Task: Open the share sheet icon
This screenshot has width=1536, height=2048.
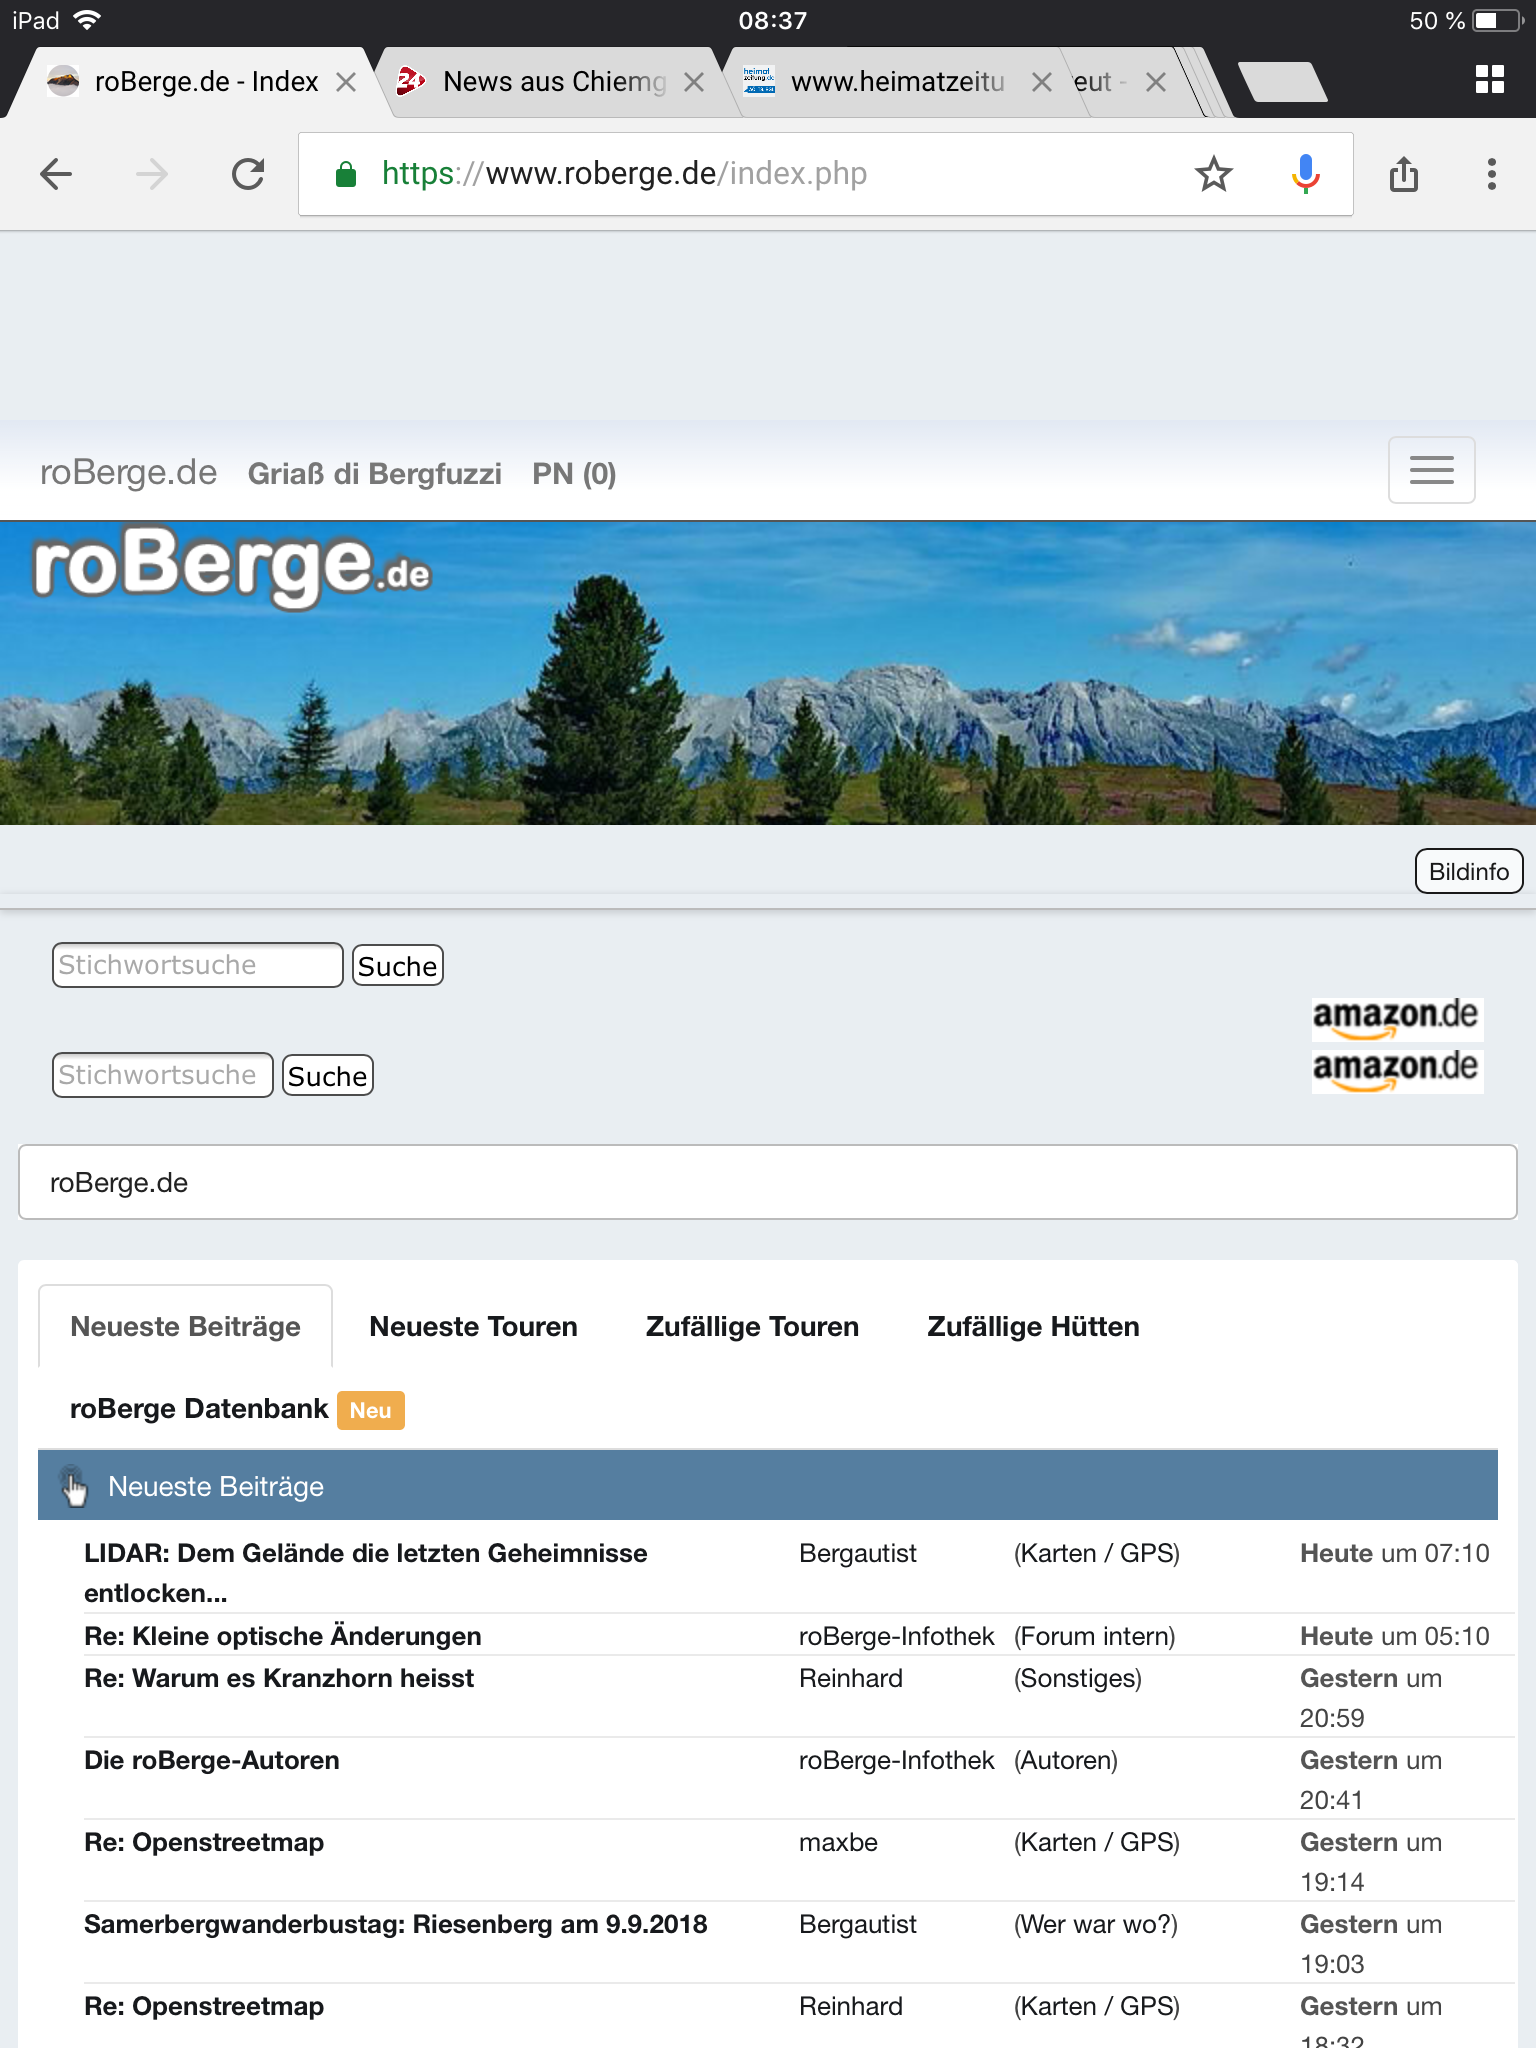Action: click(1403, 174)
